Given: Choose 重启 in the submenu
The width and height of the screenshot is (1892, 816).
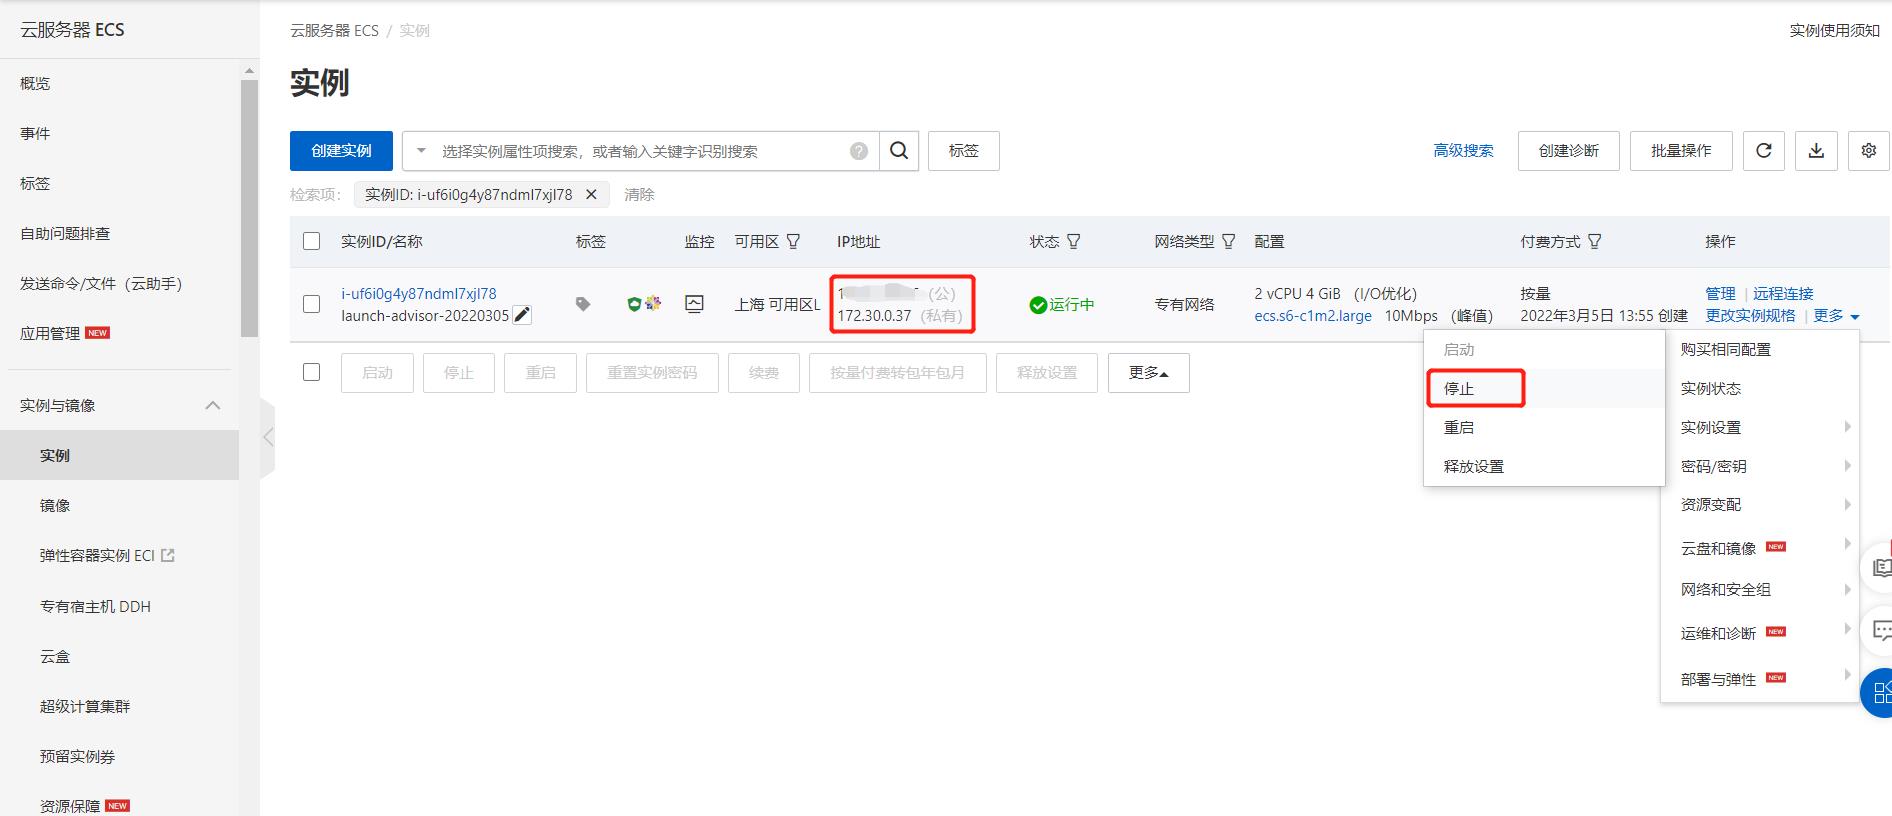Looking at the screenshot, I should click(1543, 427).
